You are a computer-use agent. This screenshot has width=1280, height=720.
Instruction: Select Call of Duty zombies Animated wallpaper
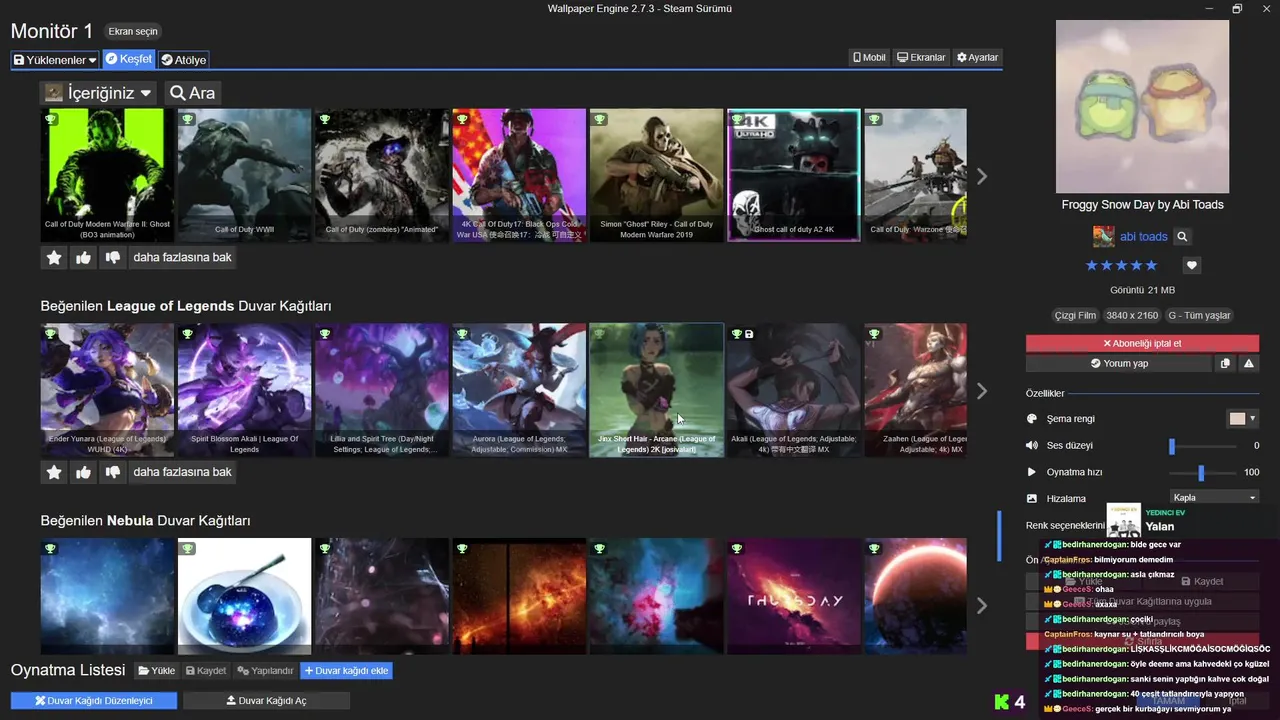pyautogui.click(x=382, y=175)
